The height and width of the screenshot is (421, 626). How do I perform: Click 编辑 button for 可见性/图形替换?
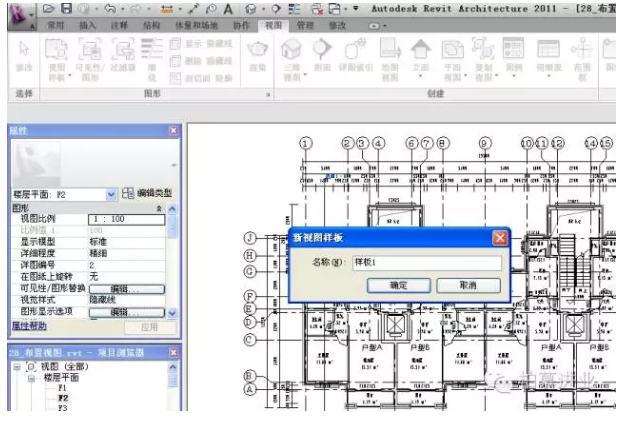tap(127, 289)
